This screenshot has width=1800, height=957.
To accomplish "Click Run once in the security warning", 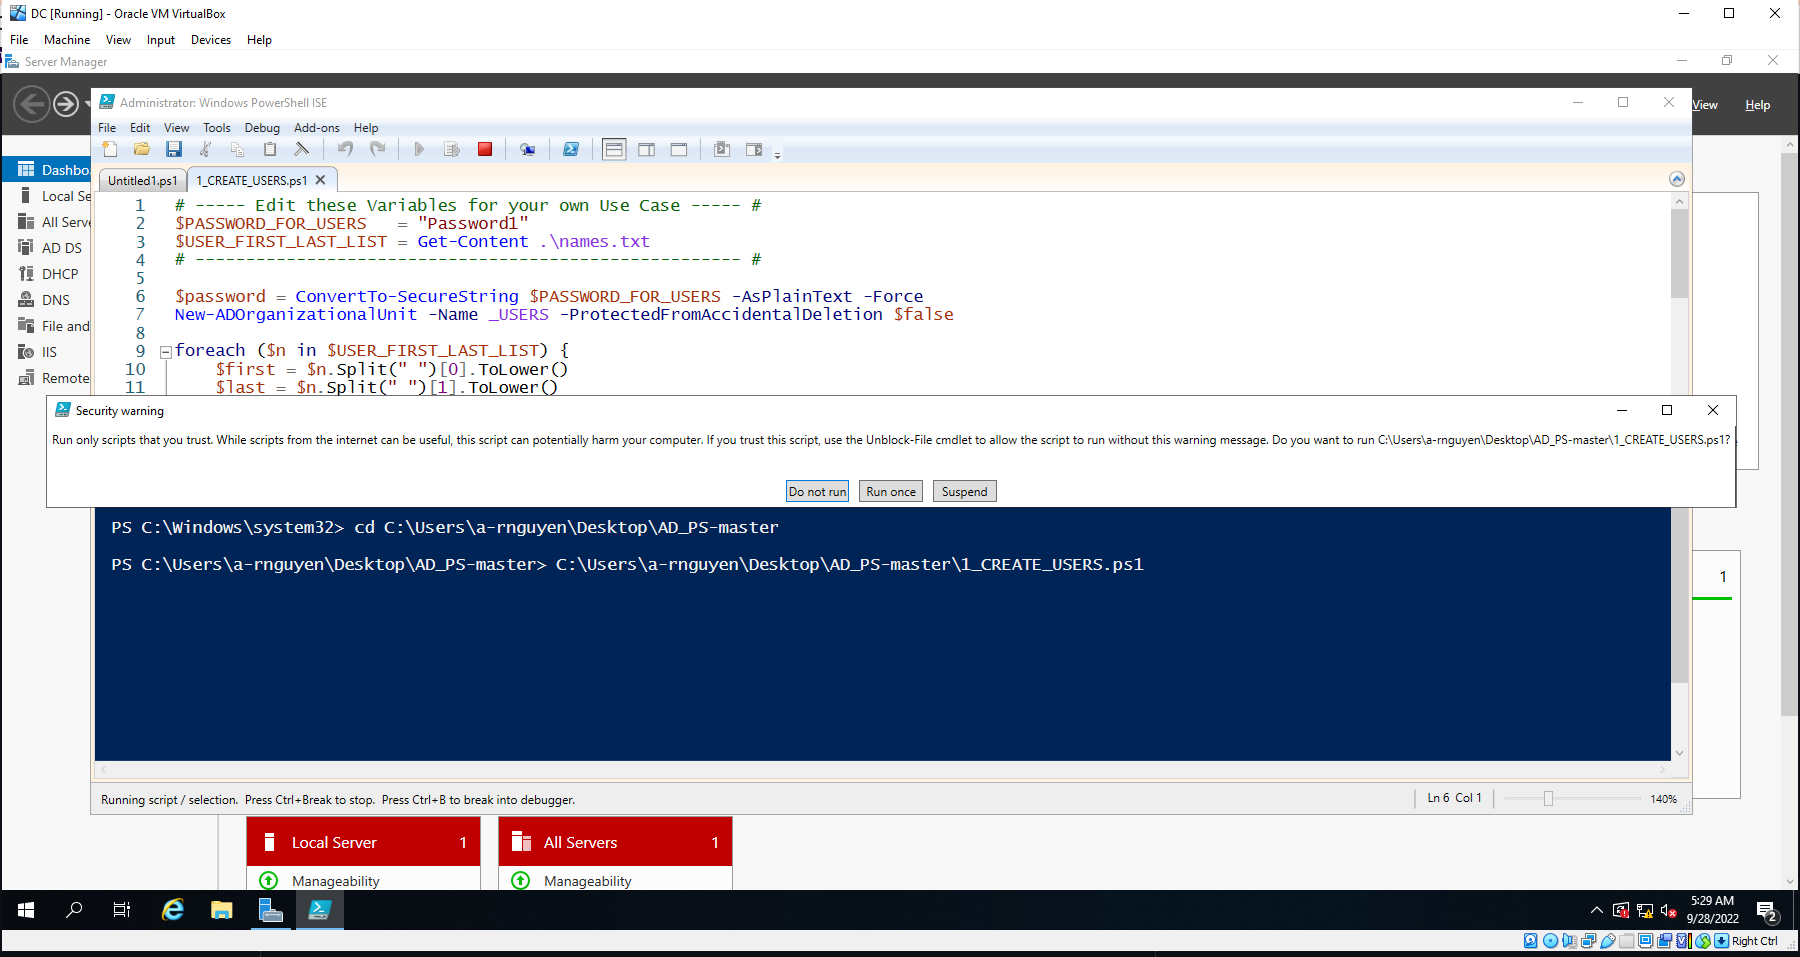I will [891, 491].
